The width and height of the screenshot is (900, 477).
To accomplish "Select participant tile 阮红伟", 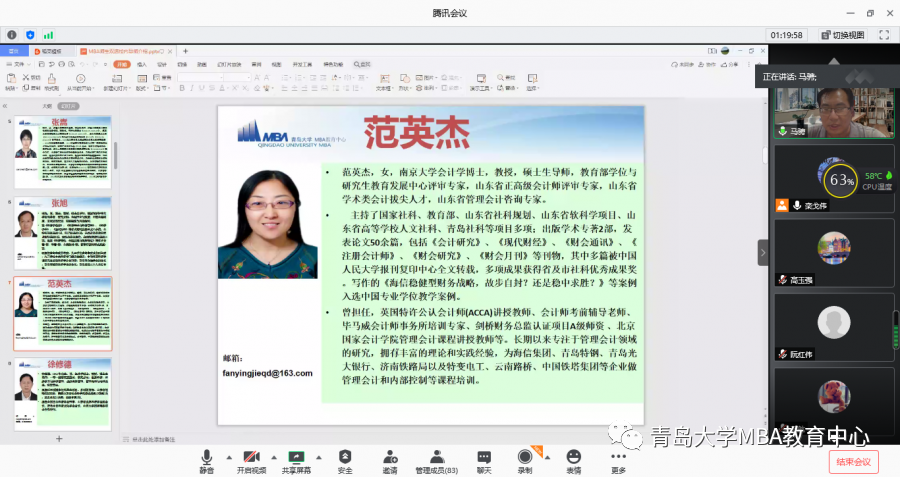I will point(834,327).
